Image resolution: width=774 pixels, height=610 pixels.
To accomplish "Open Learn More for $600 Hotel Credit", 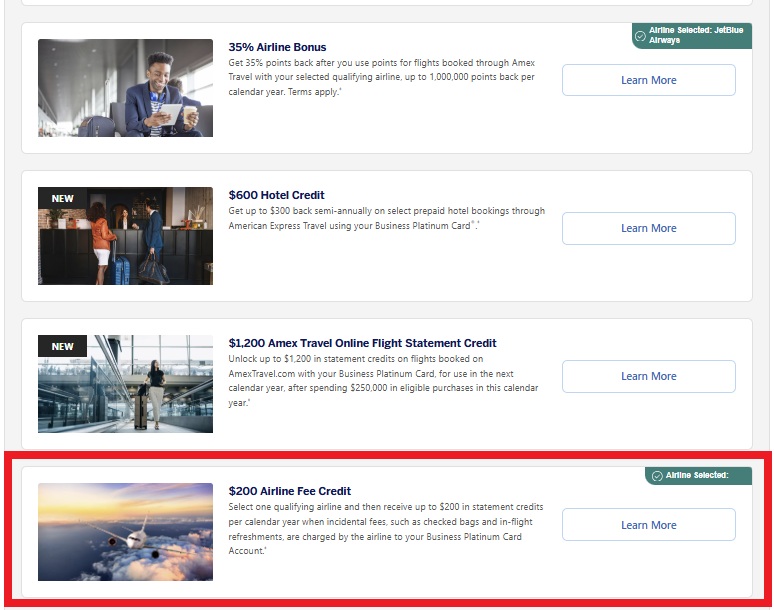I will (648, 228).
